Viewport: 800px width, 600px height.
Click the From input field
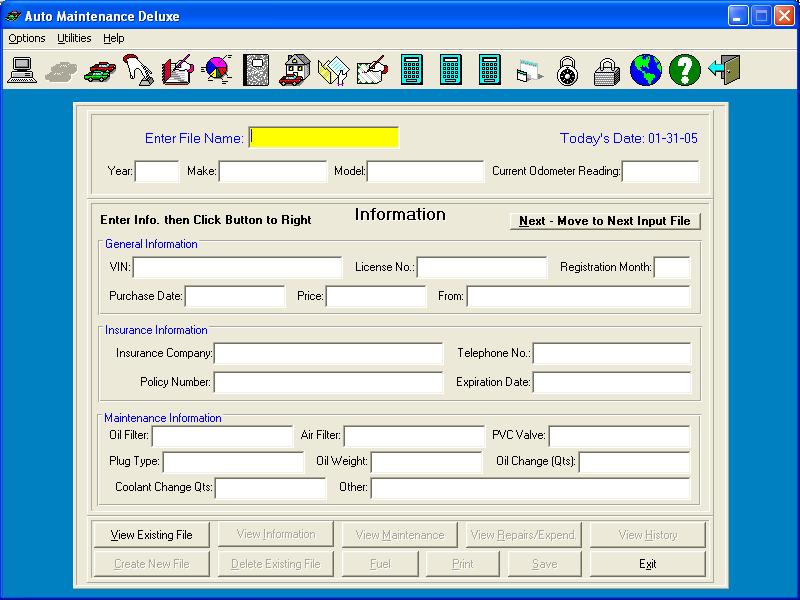(579, 296)
